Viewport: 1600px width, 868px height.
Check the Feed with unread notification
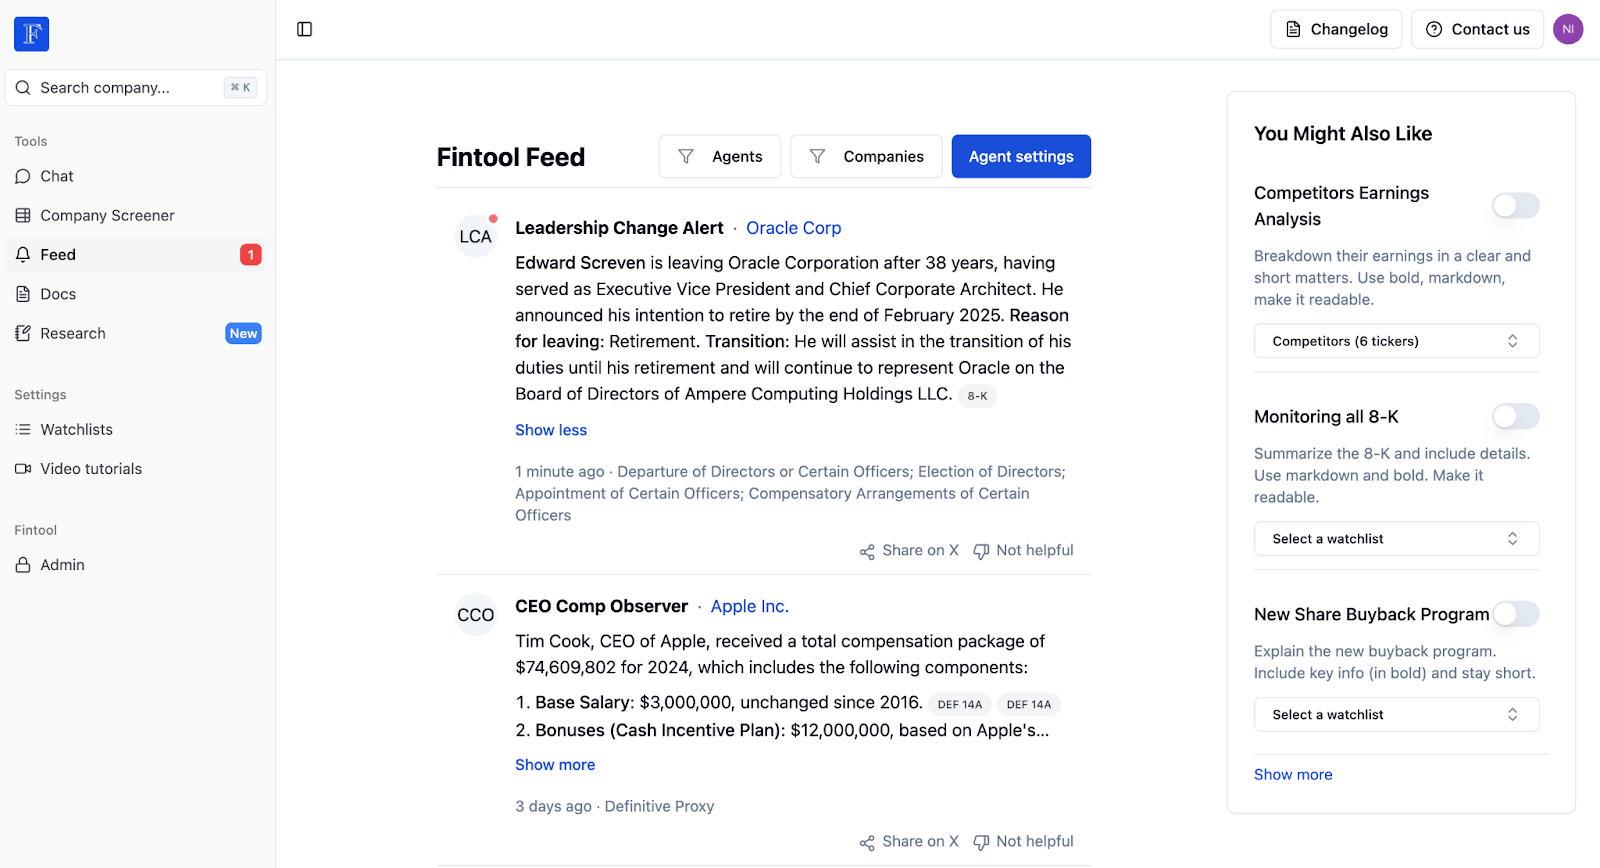pos(57,254)
